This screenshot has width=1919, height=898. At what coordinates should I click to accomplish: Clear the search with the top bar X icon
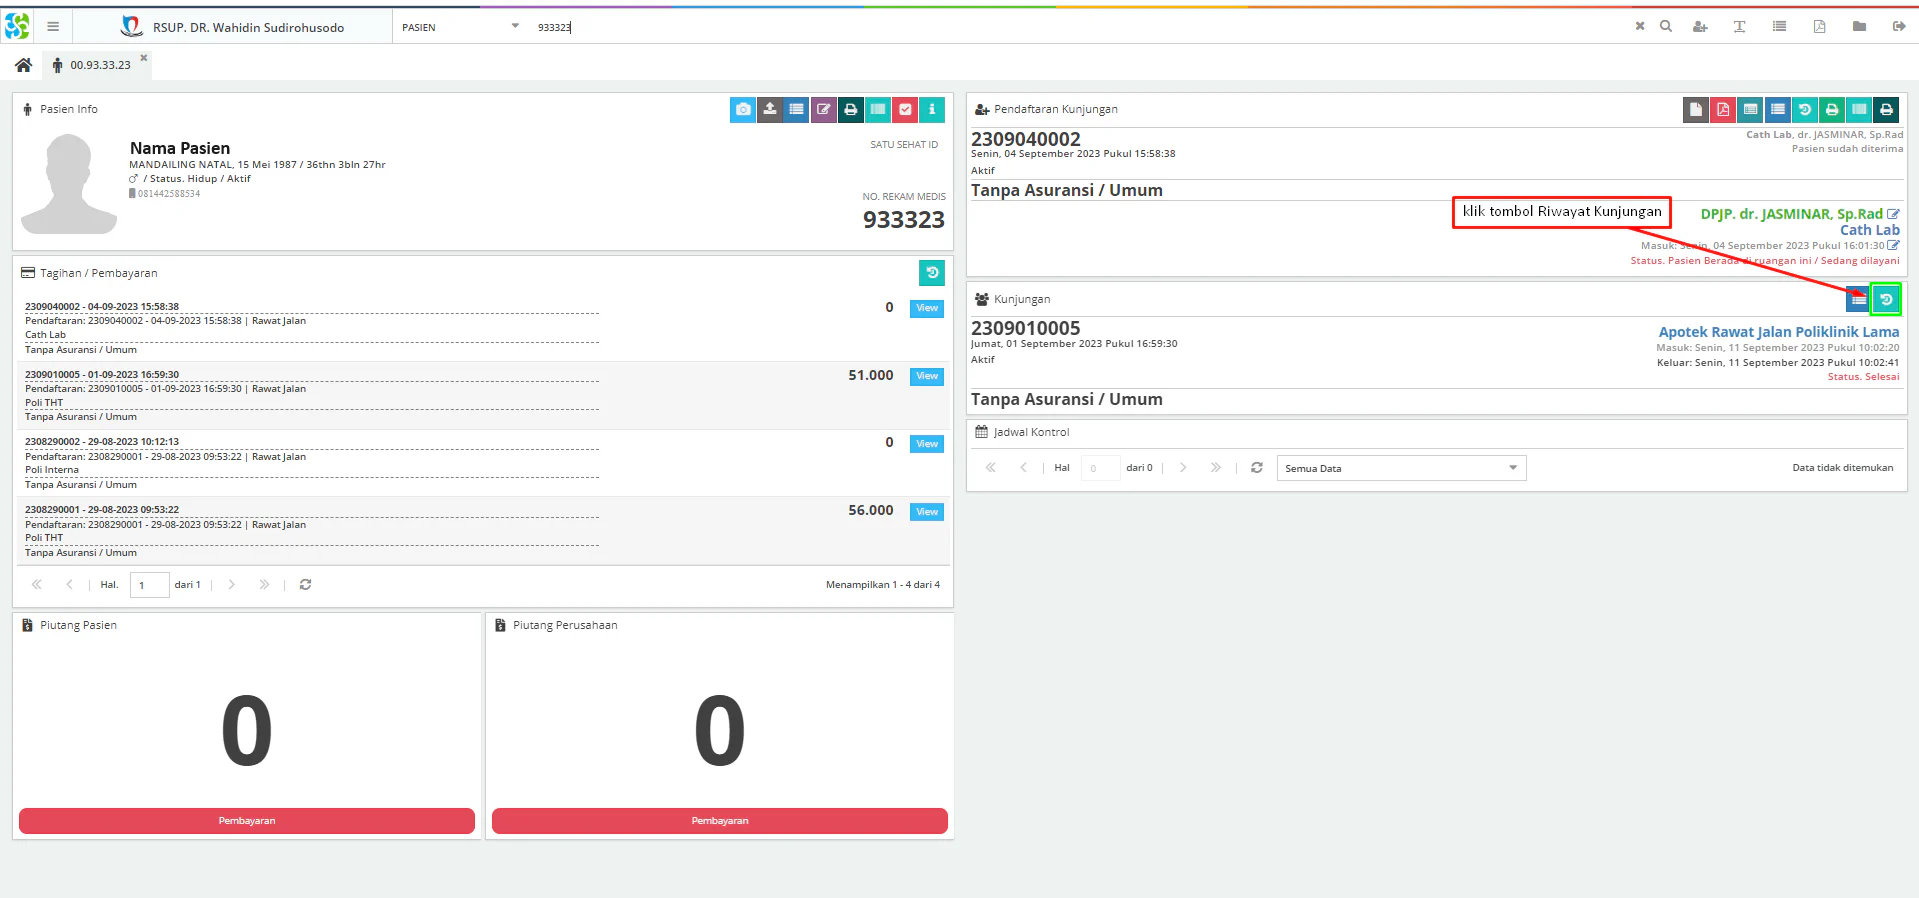pyautogui.click(x=1640, y=26)
